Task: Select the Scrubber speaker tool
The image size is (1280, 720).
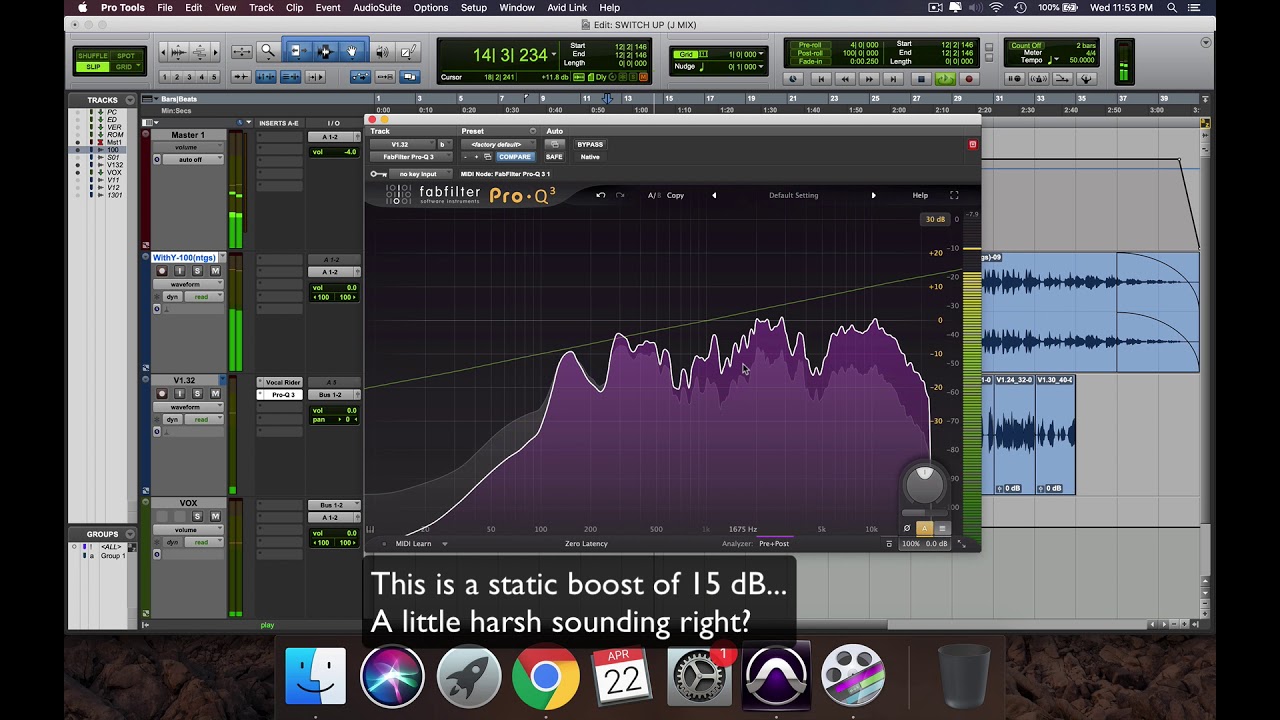Action: tap(382, 51)
